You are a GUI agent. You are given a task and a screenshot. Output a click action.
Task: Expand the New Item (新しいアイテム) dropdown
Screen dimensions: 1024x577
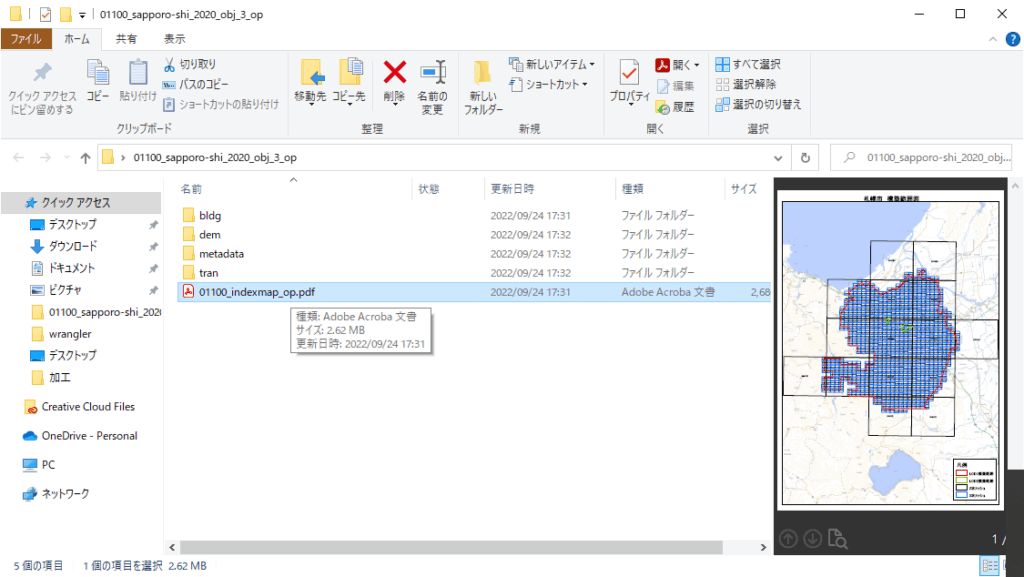click(552, 64)
